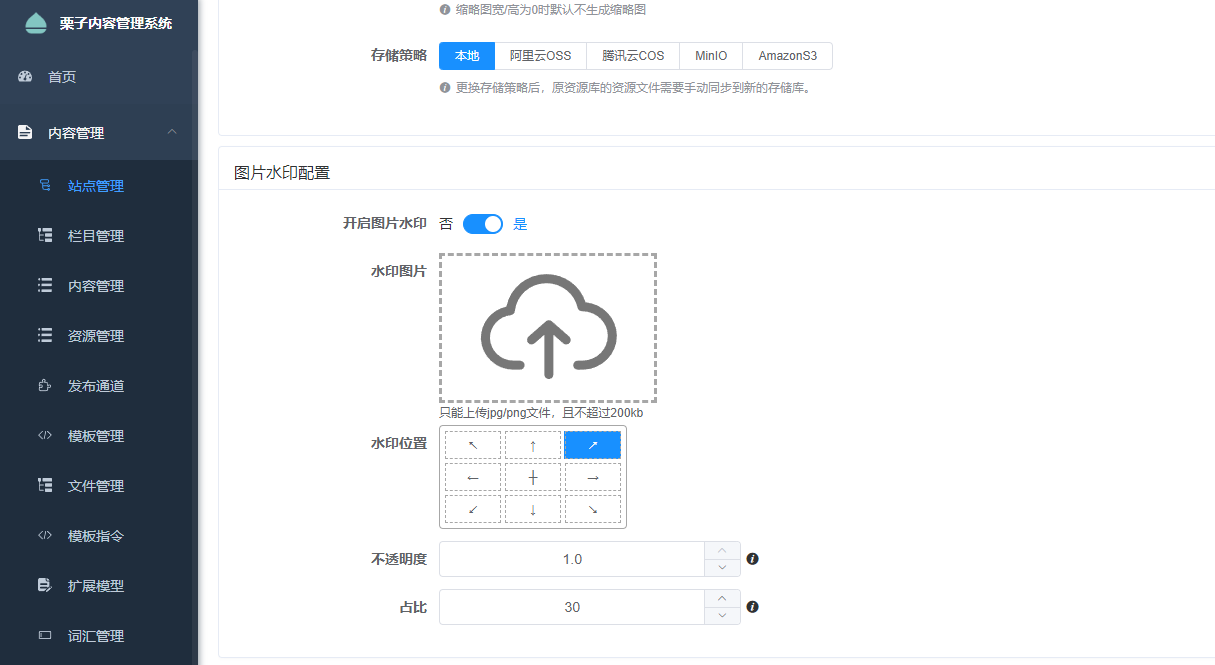
Task: Select top-right watermark position cell
Action: tap(592, 445)
